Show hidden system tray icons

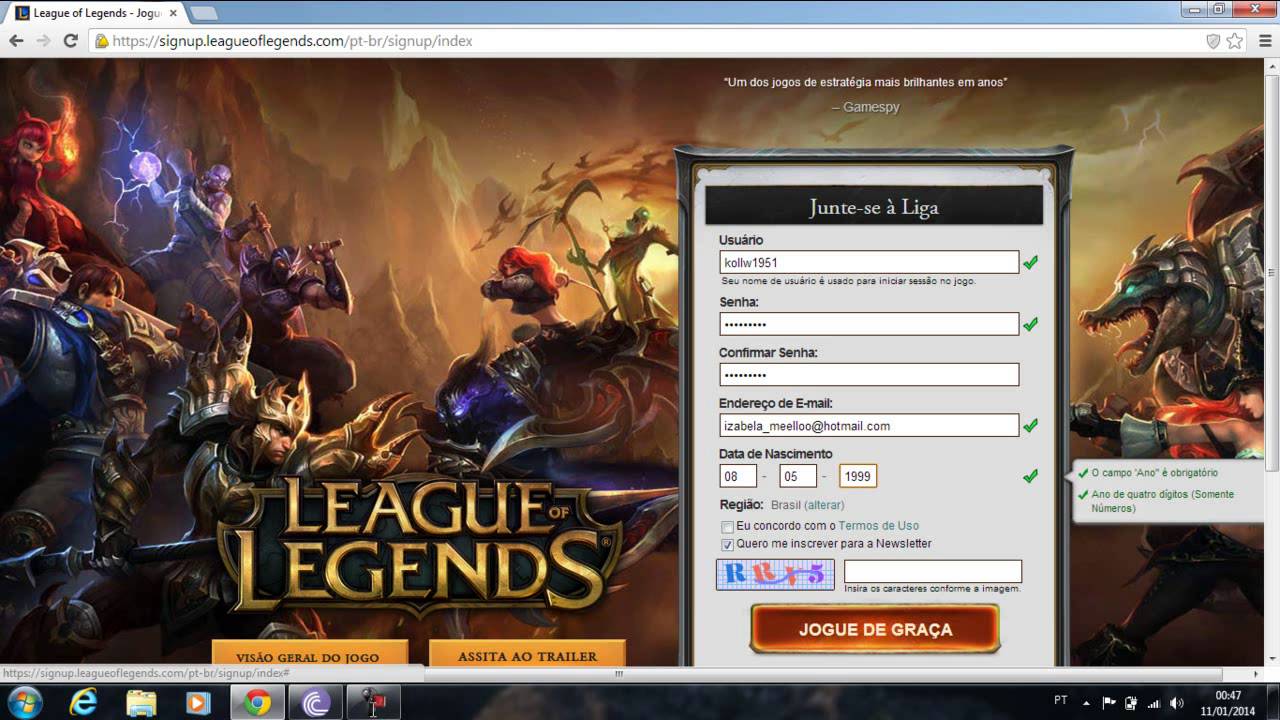1087,703
